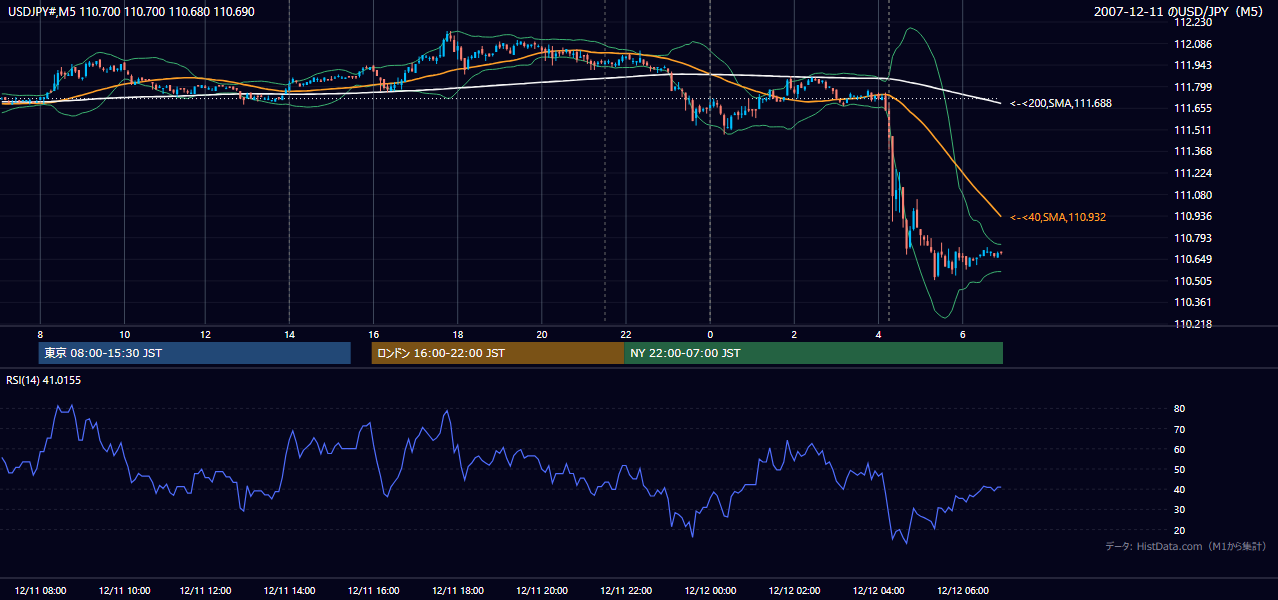The width and height of the screenshot is (1278, 600).
Task: Click the bottom time label 12/11 14:00
Action: click(x=289, y=591)
